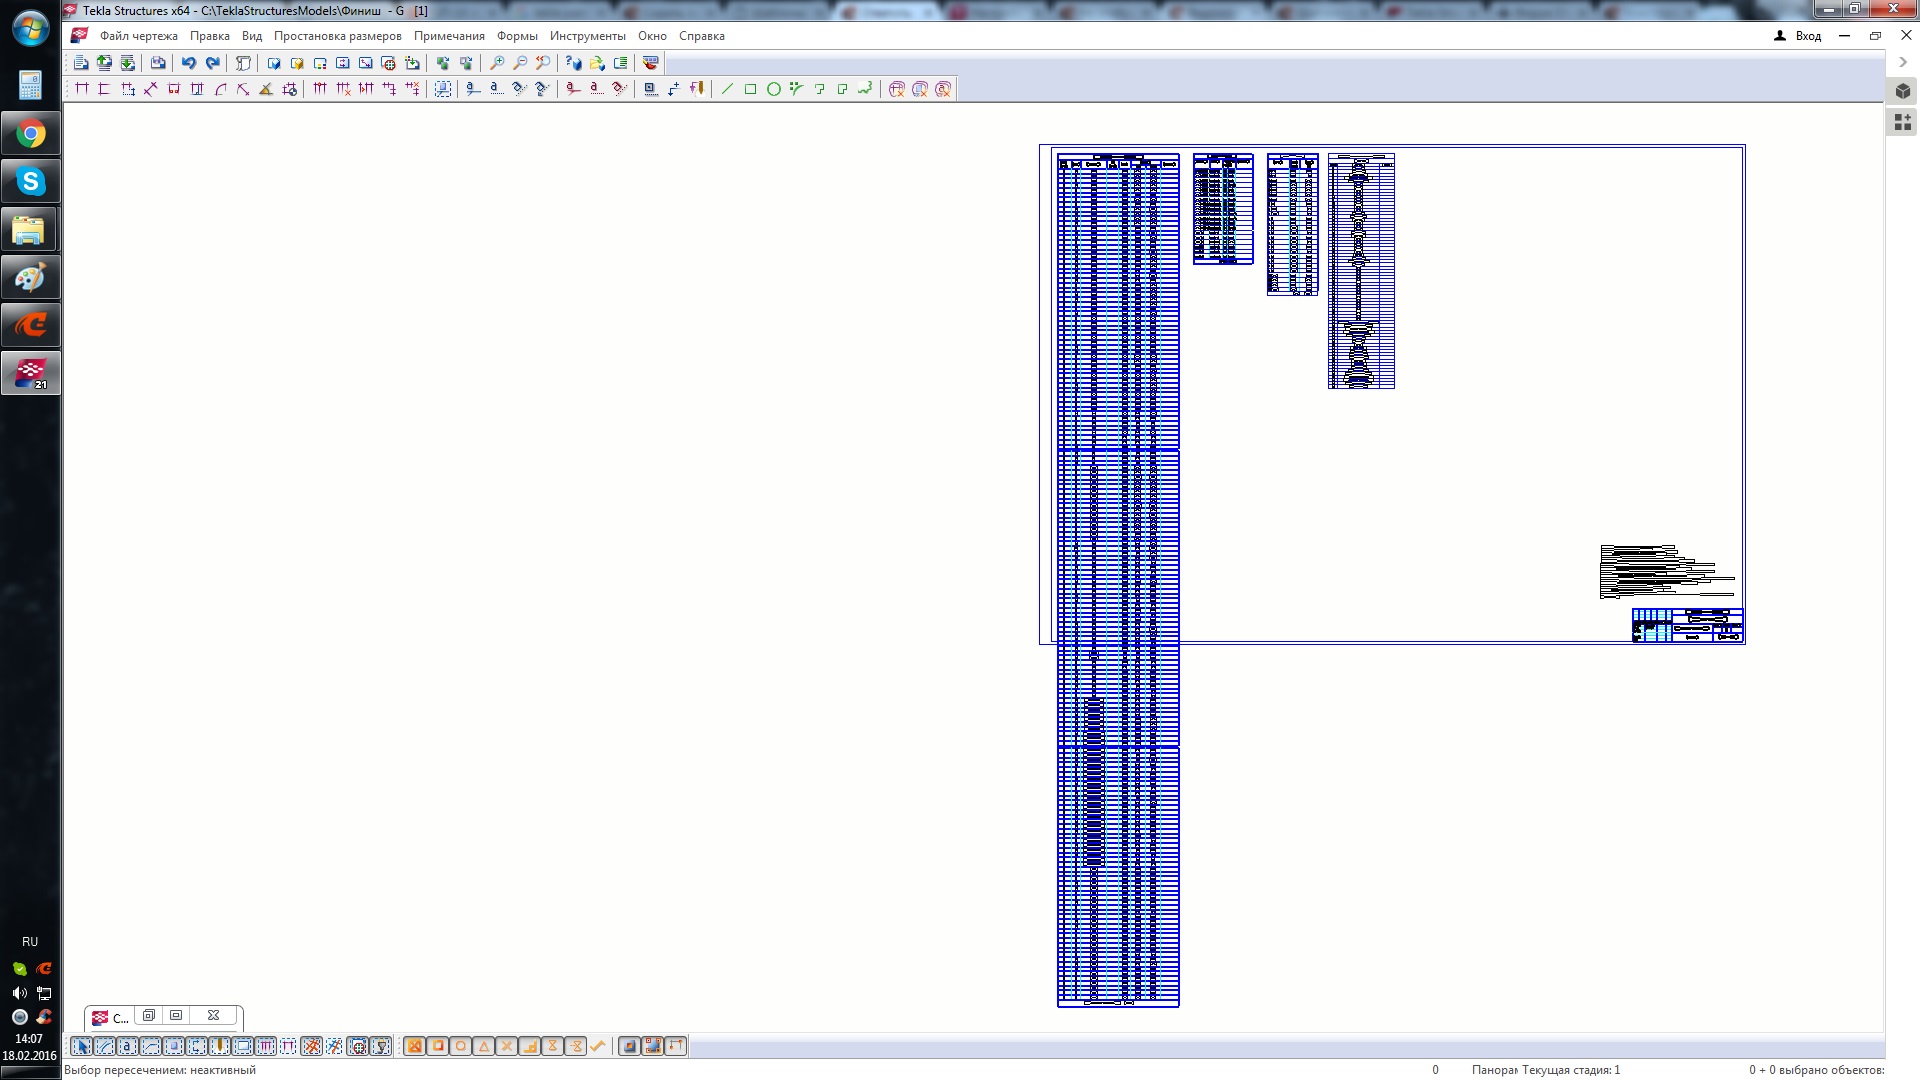1920x1080 pixels.
Task: Select the zoom out magnifier tool
Action: pyautogui.click(x=520, y=63)
